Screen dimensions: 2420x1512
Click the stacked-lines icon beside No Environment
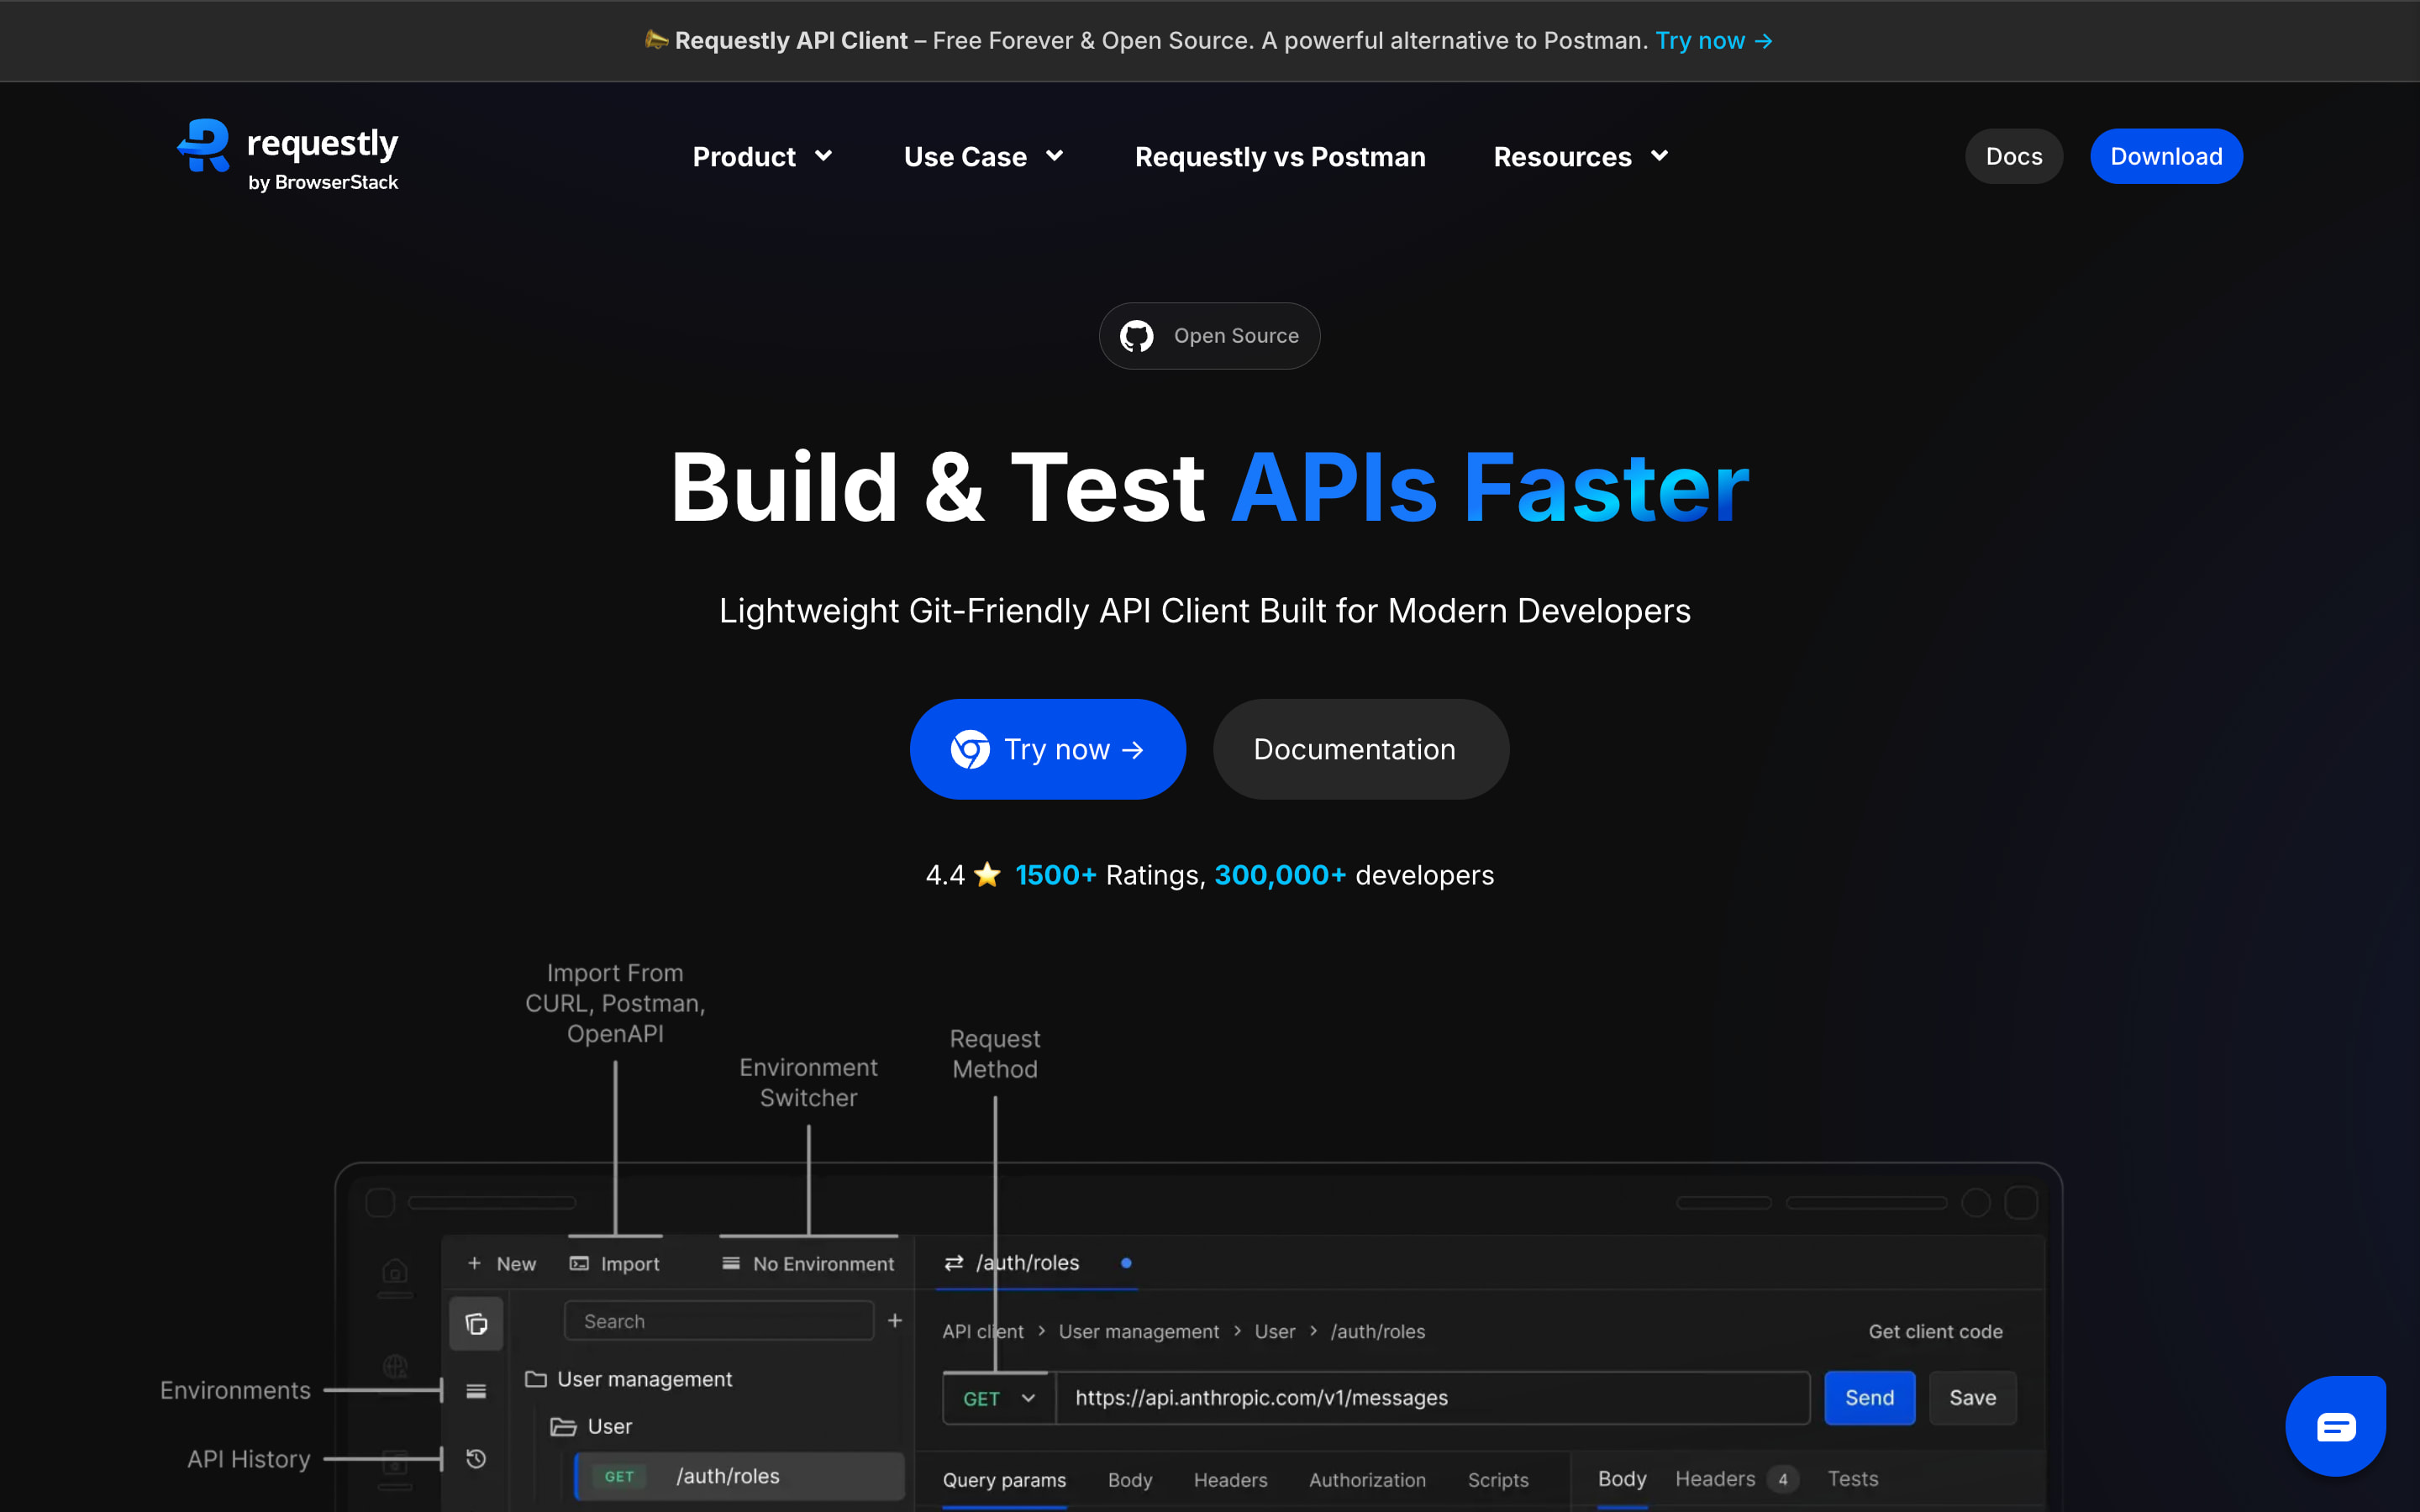731,1263
